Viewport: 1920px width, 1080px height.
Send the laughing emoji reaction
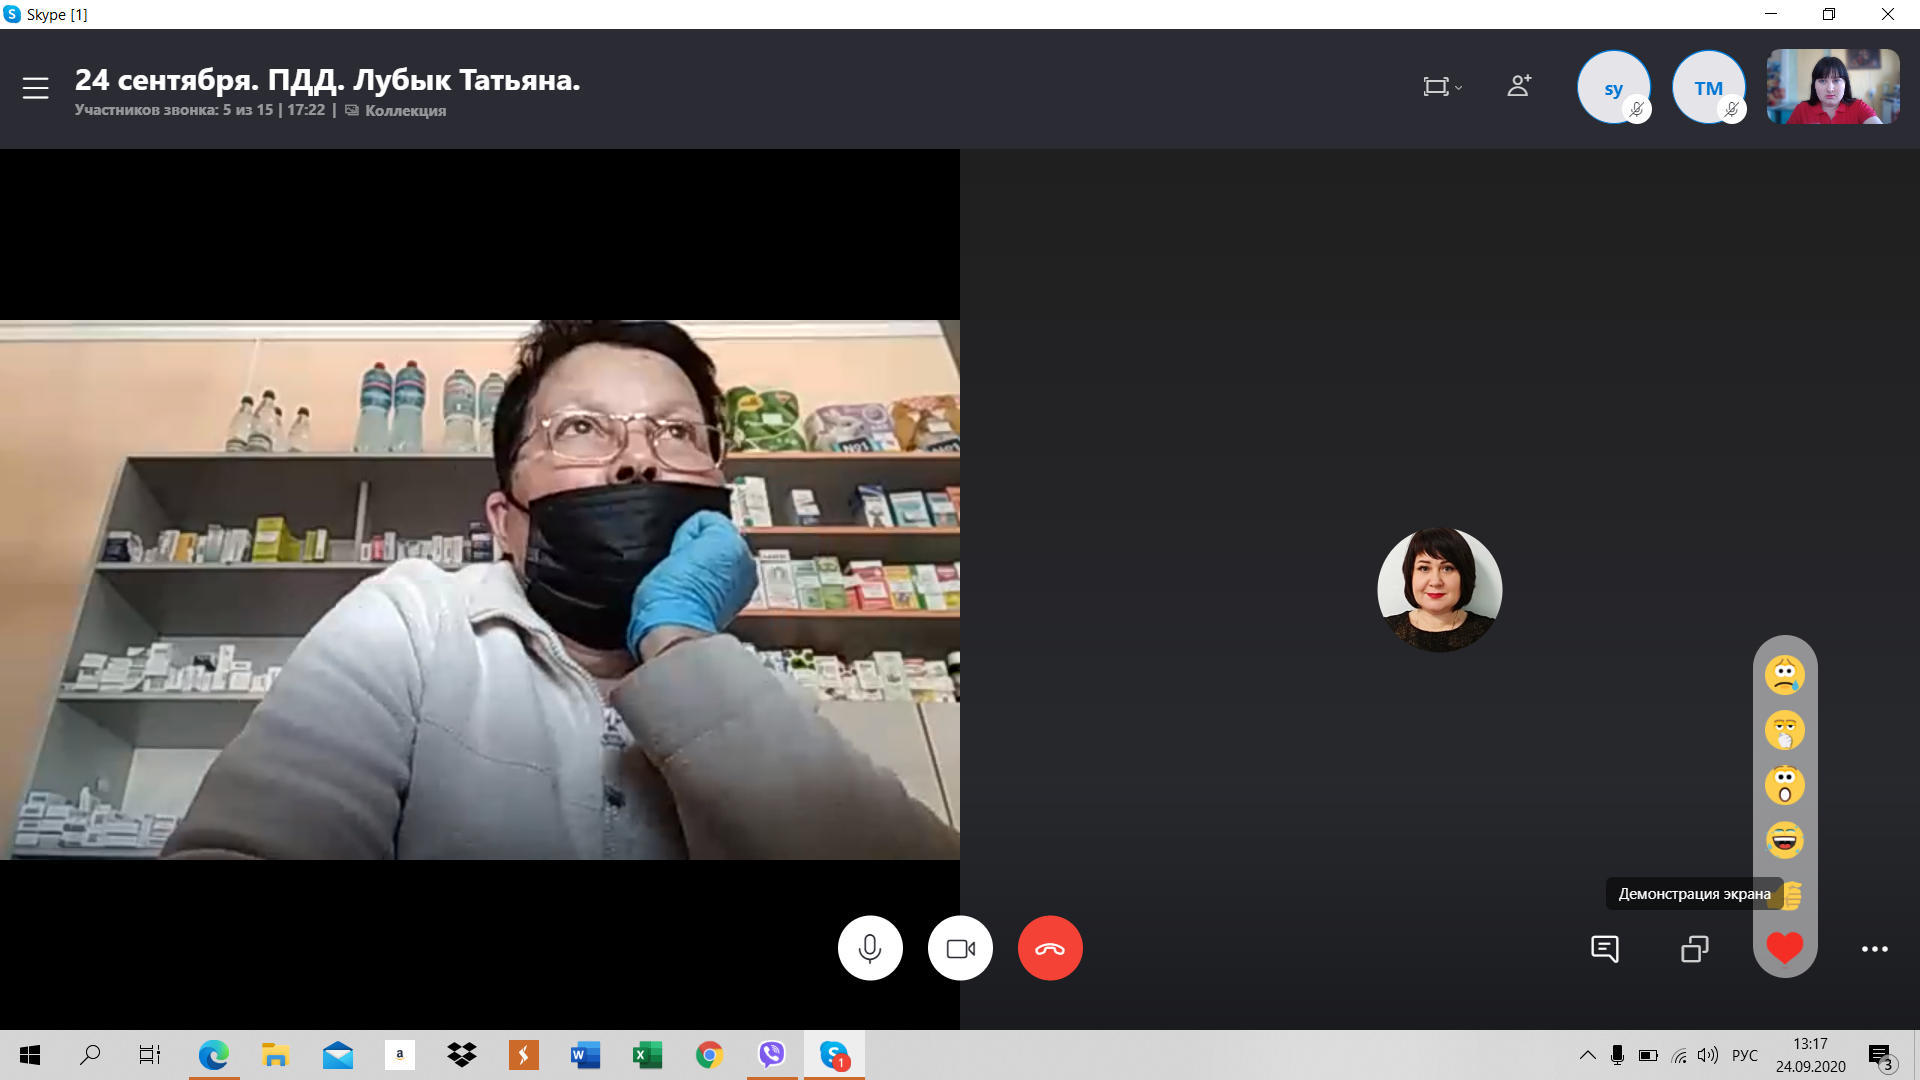pos(1784,840)
